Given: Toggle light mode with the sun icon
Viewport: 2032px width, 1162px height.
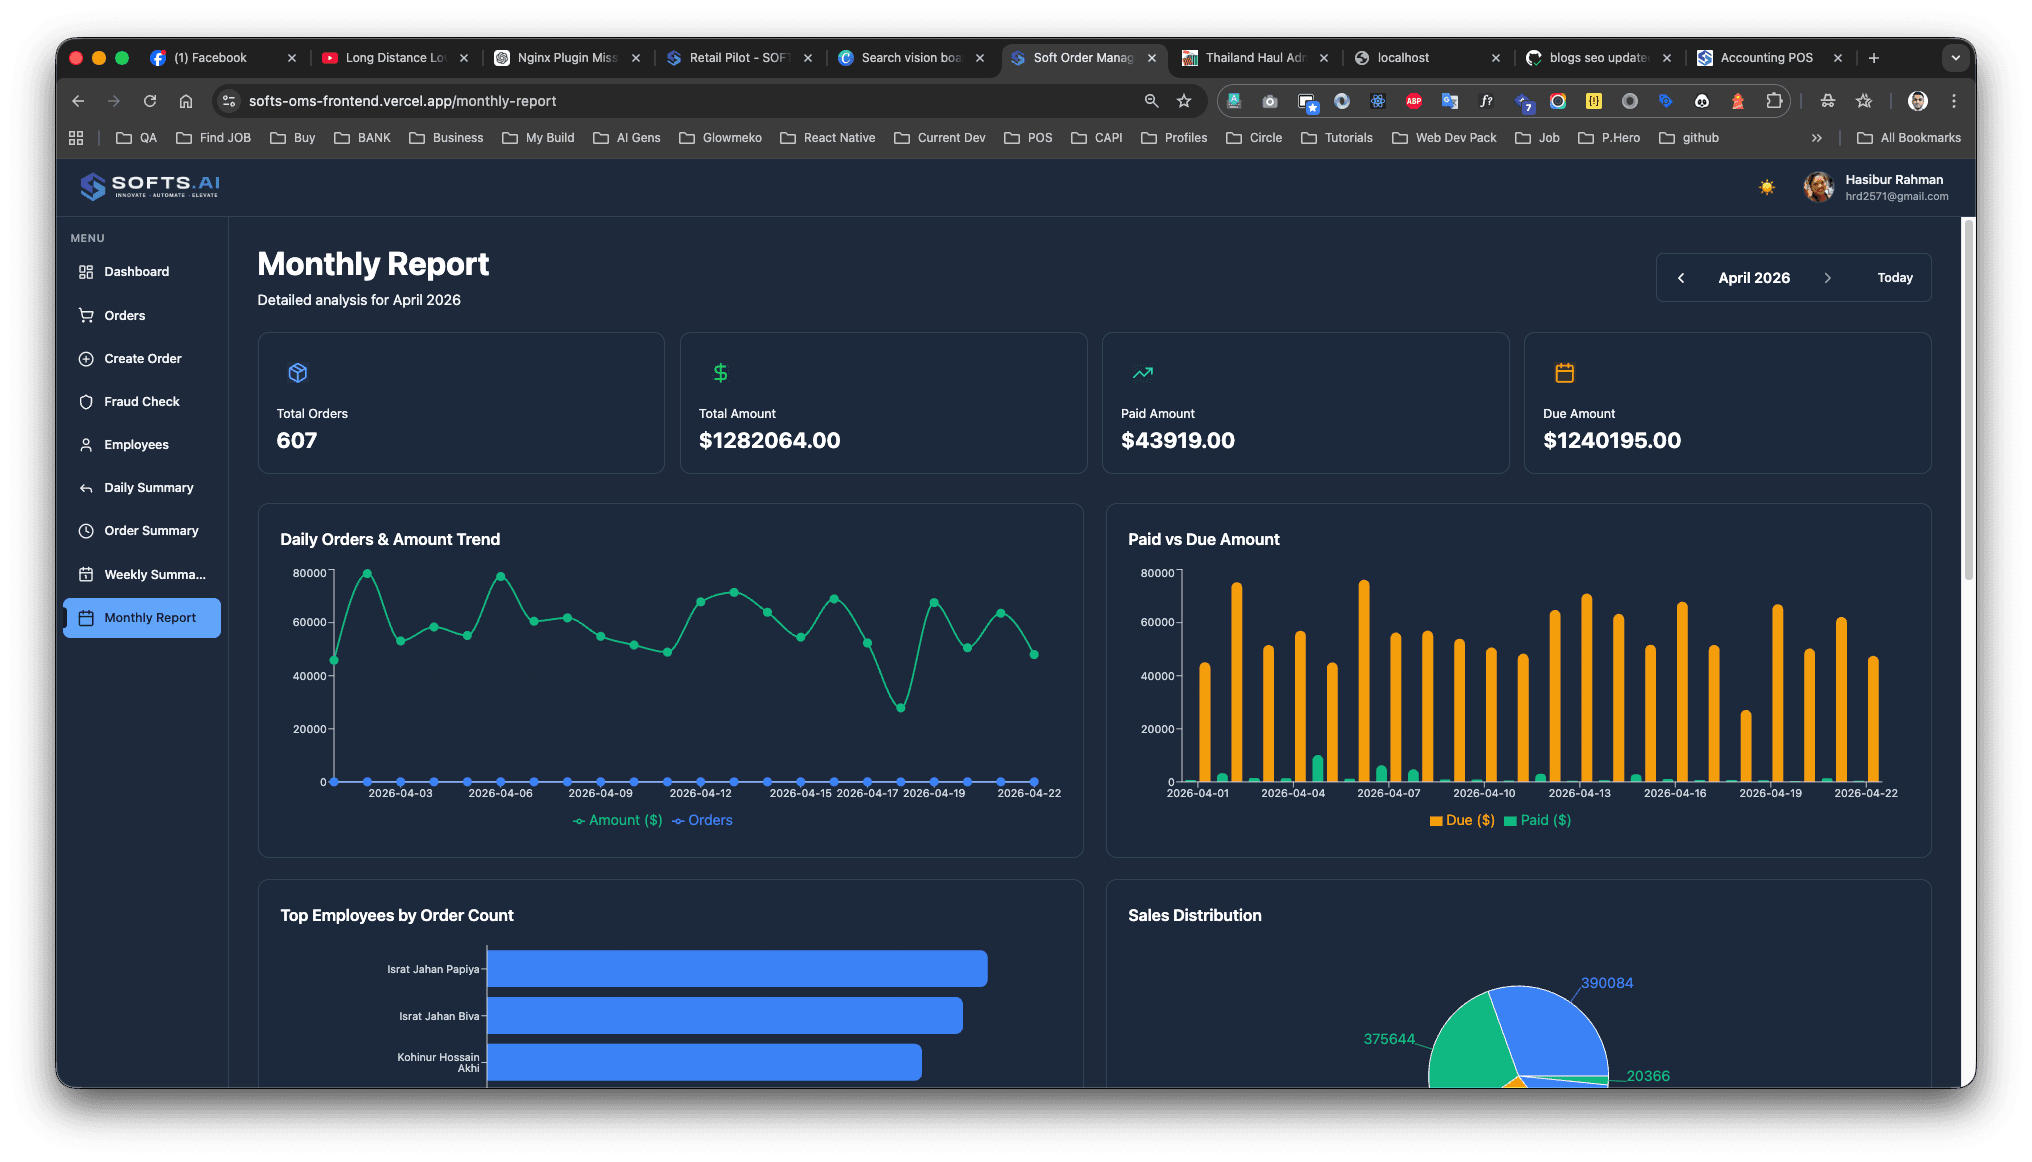Looking at the screenshot, I should tap(1766, 187).
